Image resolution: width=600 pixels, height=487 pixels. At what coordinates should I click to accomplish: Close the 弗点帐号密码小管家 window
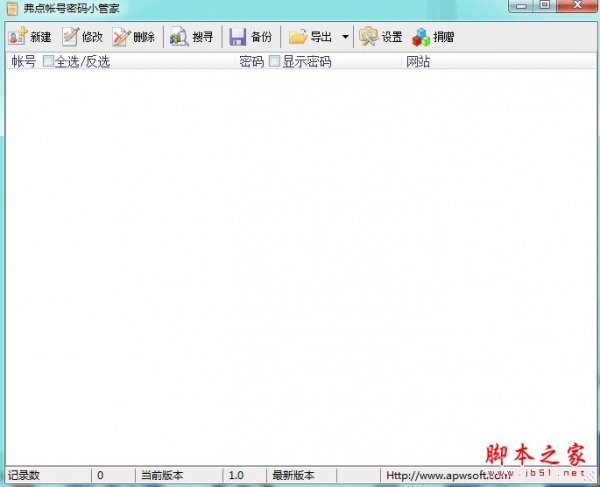click(x=577, y=5)
